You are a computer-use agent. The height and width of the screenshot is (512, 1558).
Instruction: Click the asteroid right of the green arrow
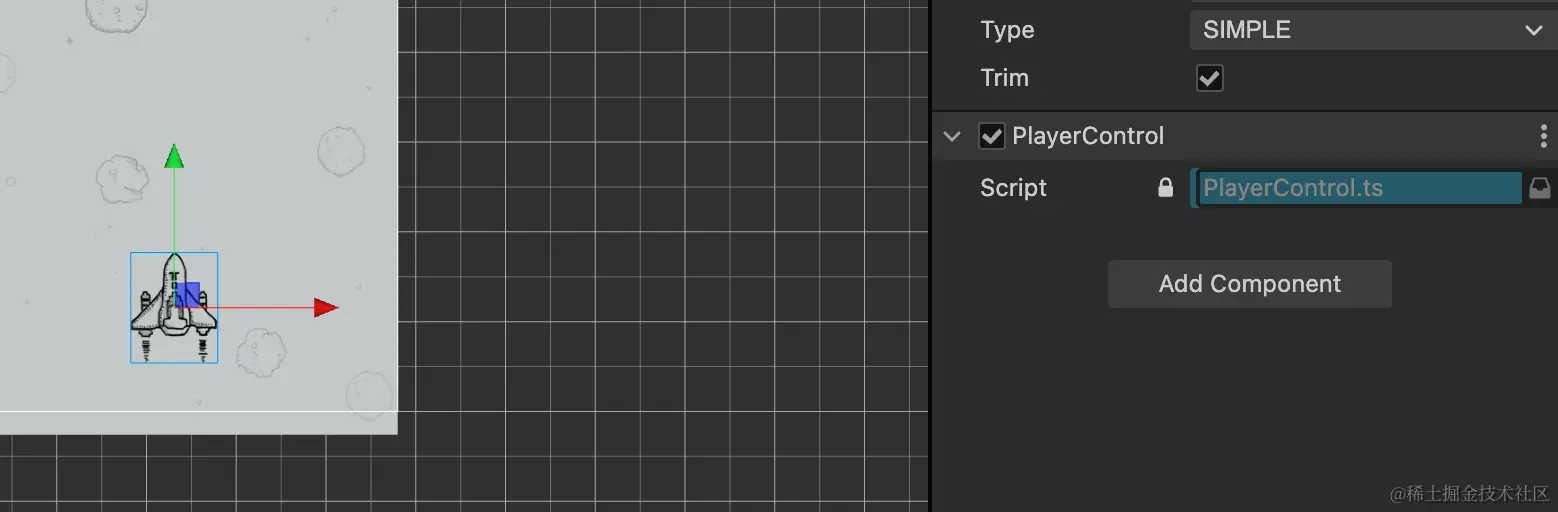point(341,150)
